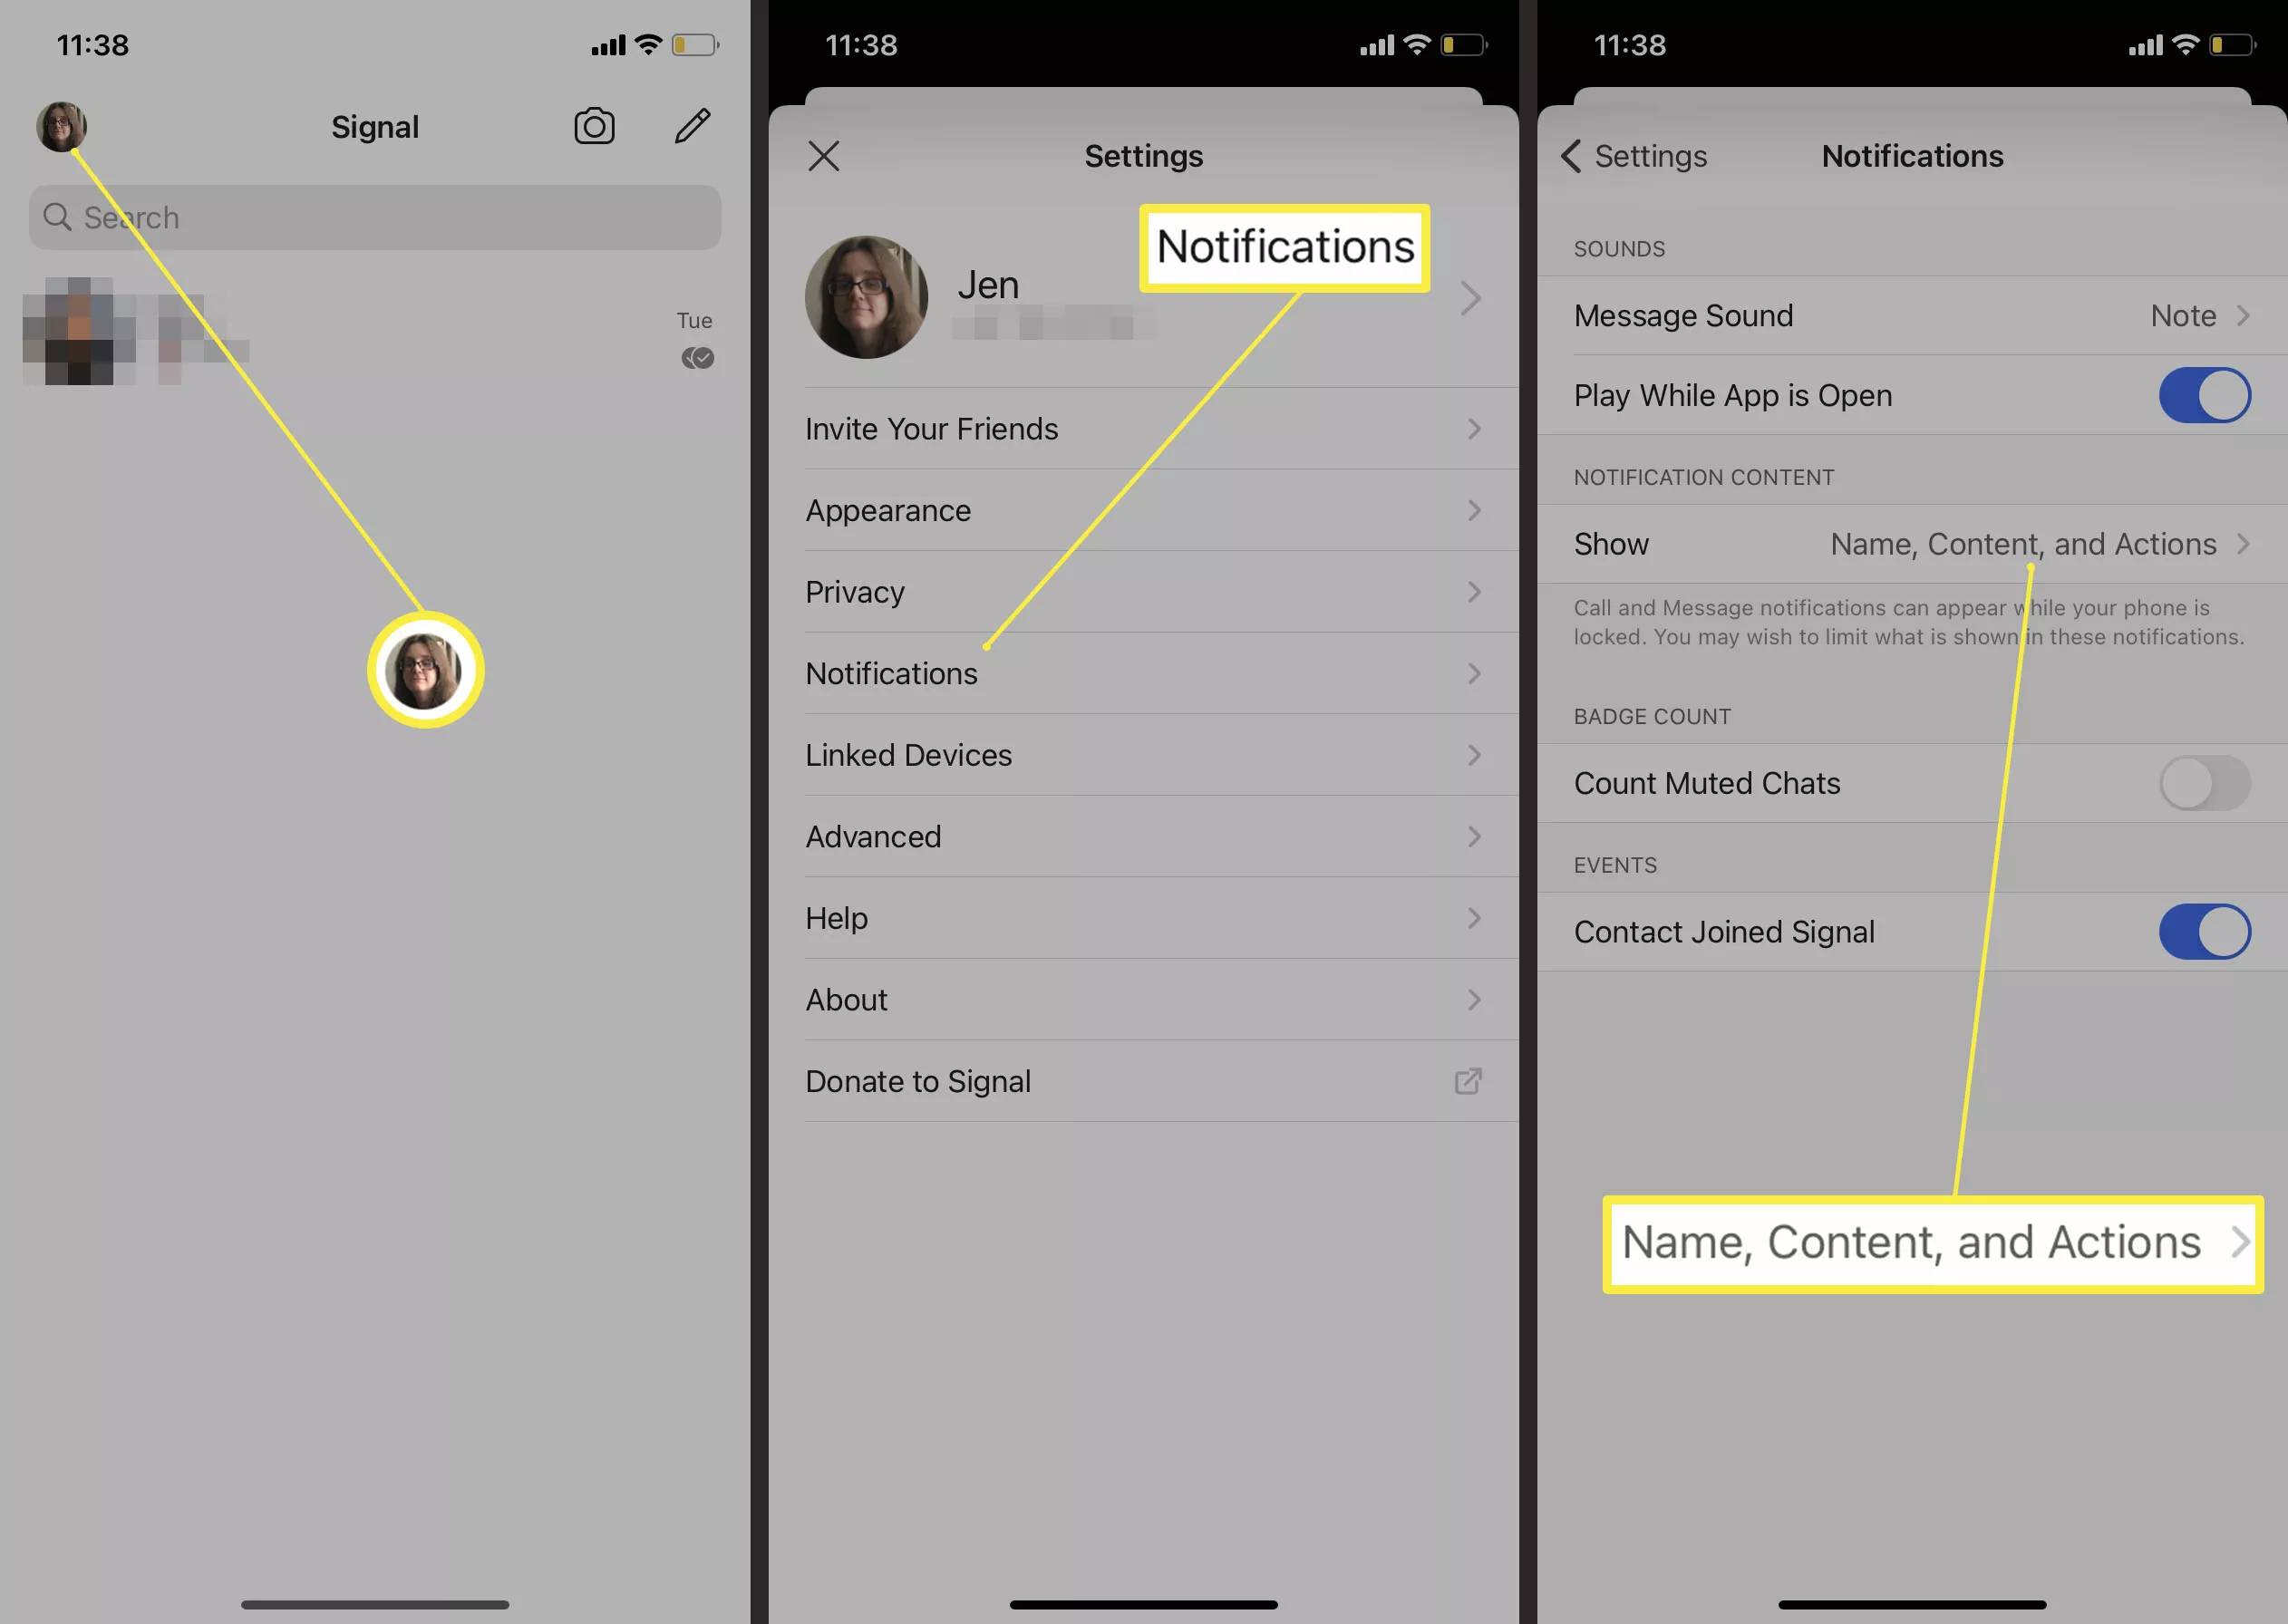Tap the camera icon in Signal header
Screen dimensions: 2288x1624
pyautogui.click(x=596, y=125)
